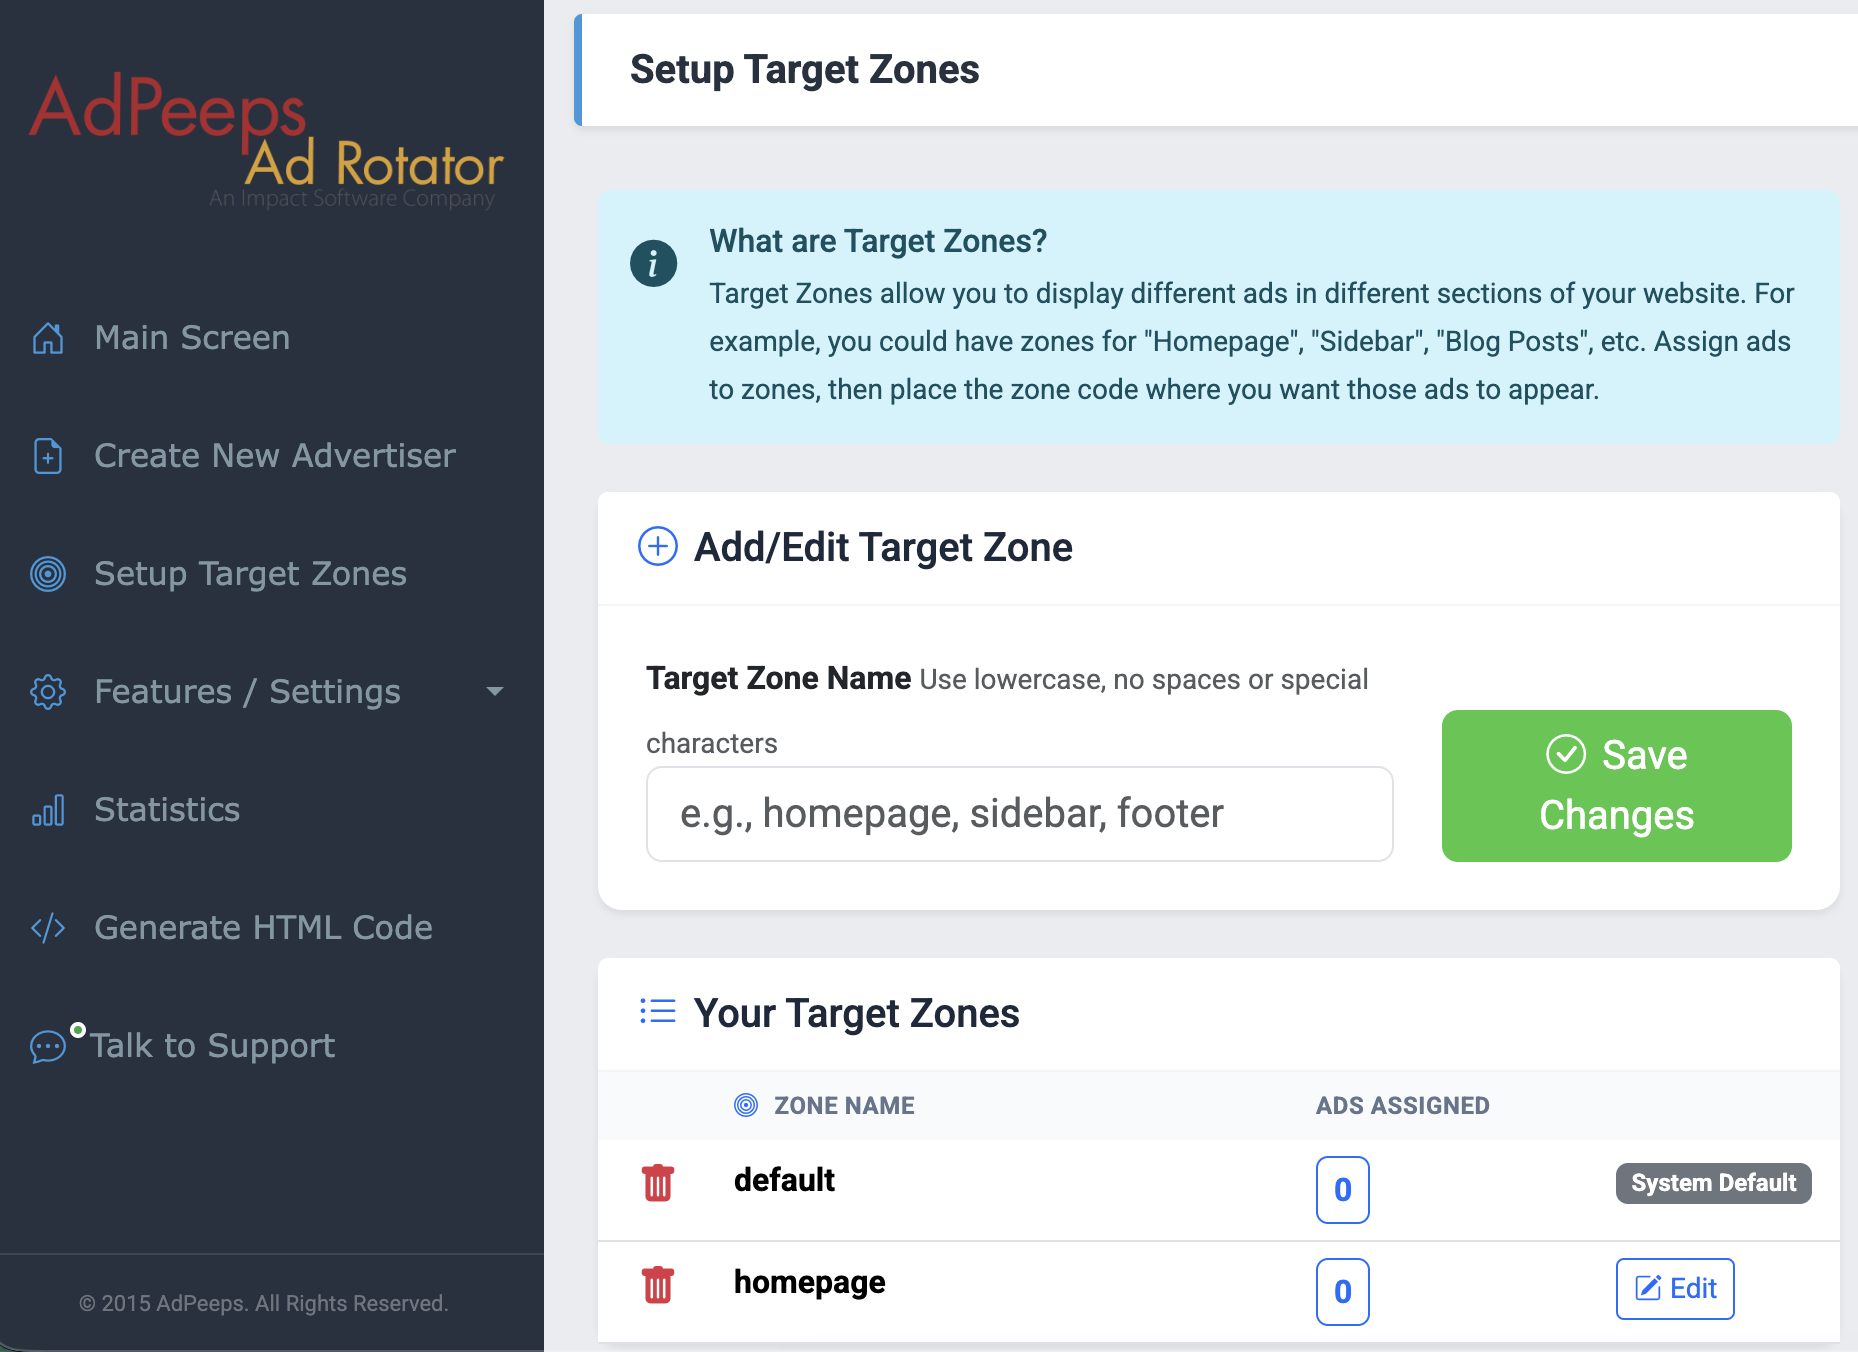Click the Main Screen house icon

48,338
